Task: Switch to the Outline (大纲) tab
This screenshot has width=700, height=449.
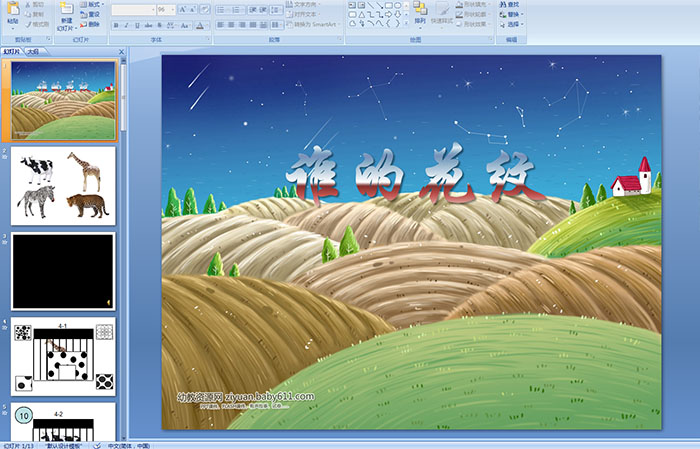Action: pyautogui.click(x=34, y=51)
